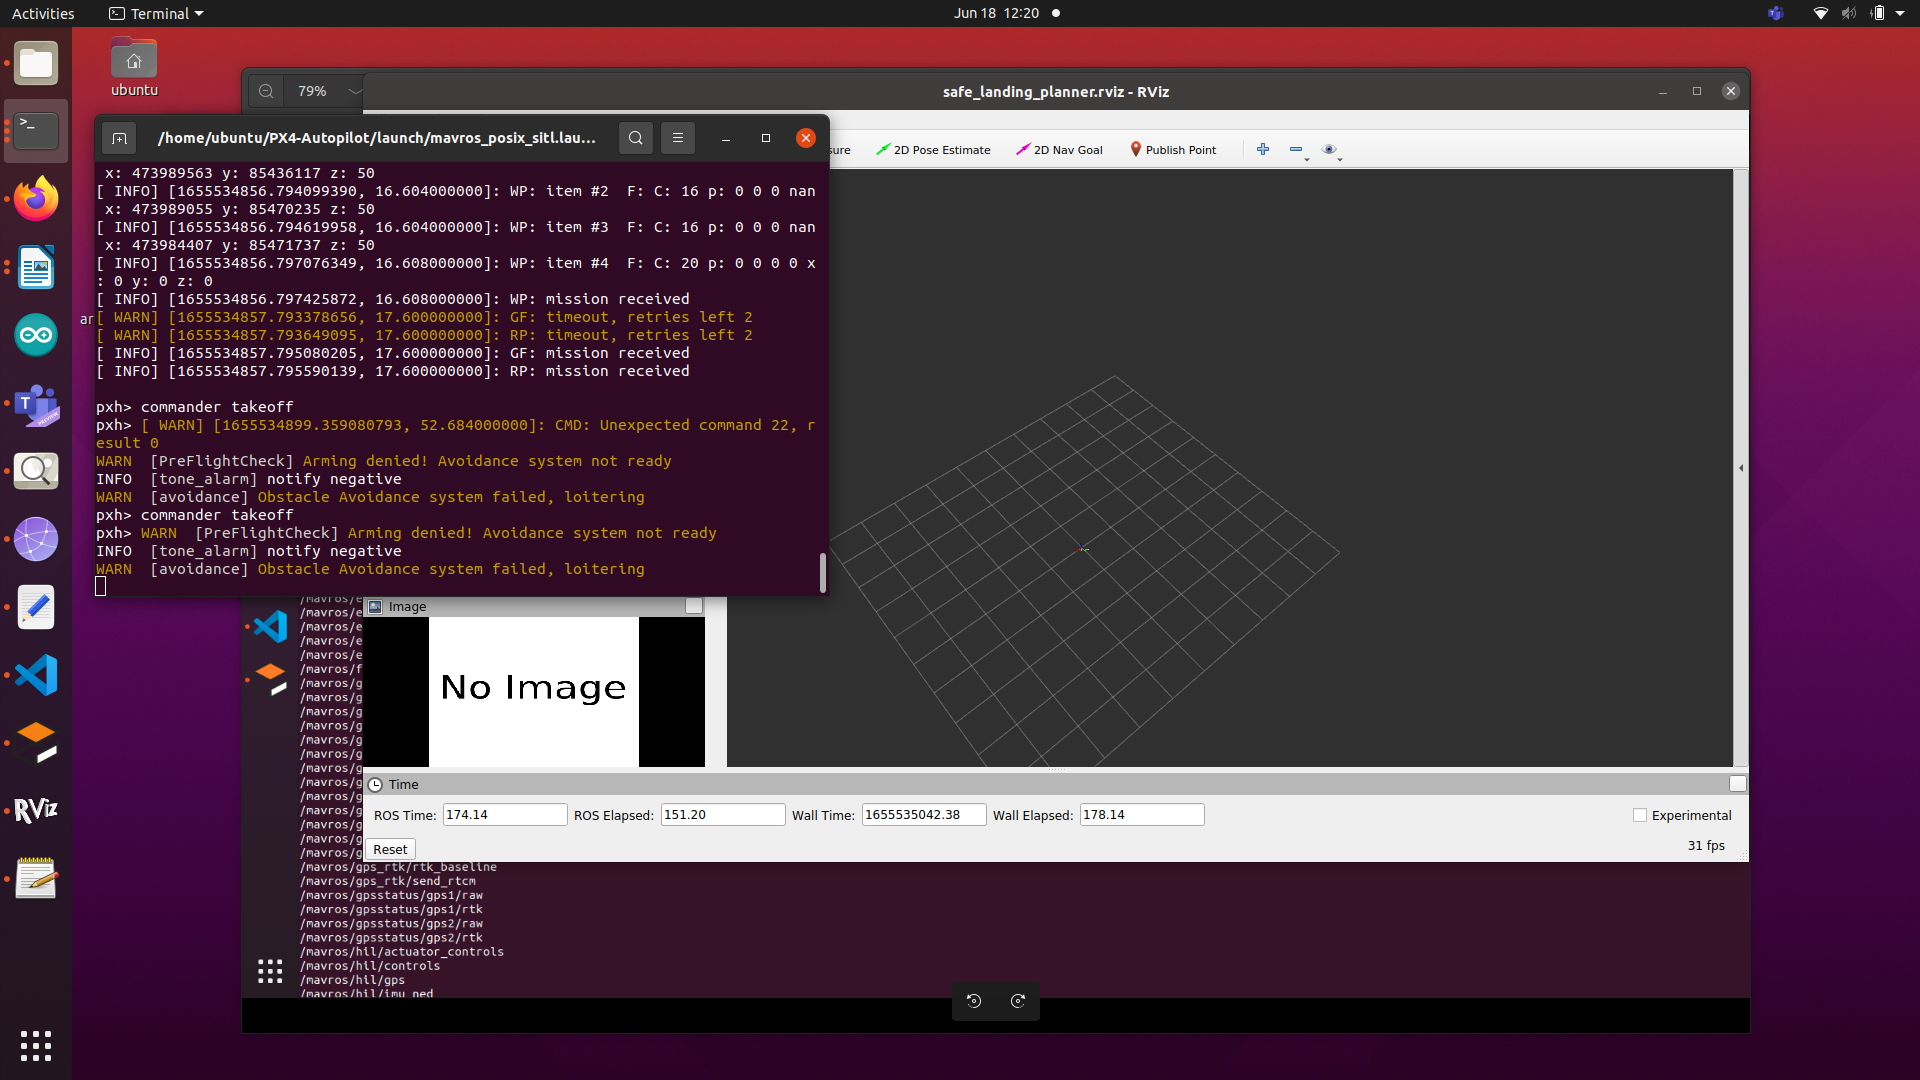Screen dimensions: 1920x1080
Task: Click the ROS Time input field
Action: tap(504, 815)
